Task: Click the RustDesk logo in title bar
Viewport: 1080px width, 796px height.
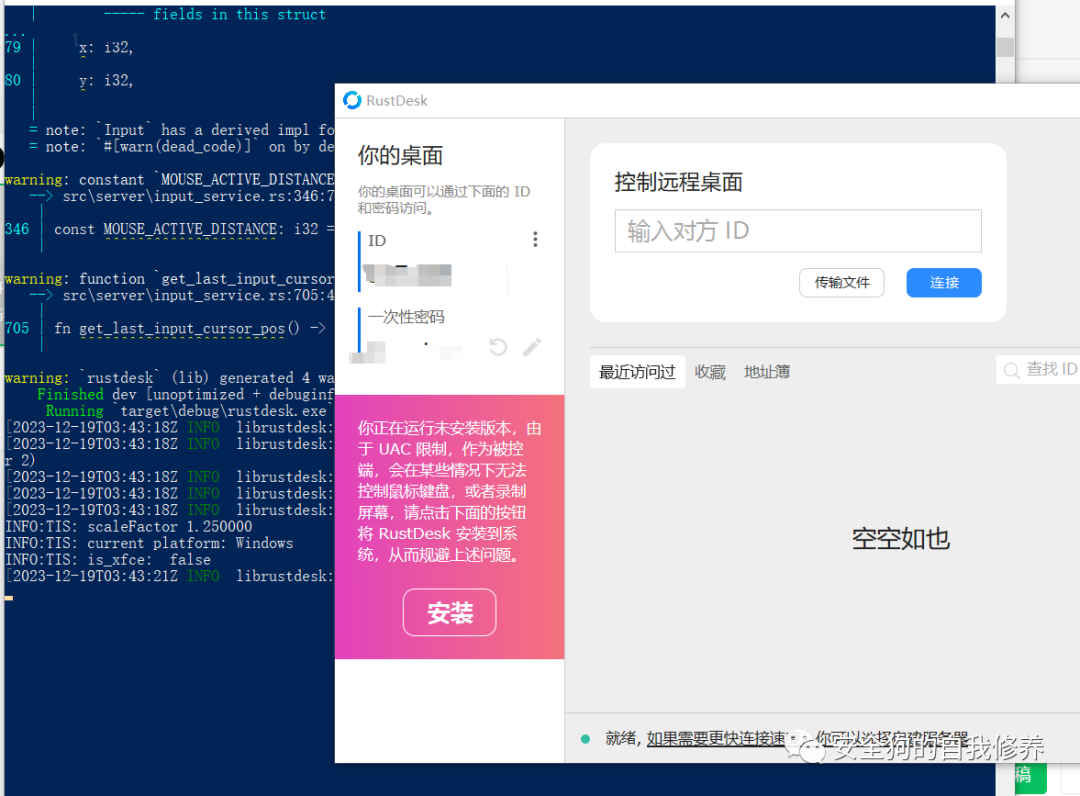Action: [x=352, y=100]
